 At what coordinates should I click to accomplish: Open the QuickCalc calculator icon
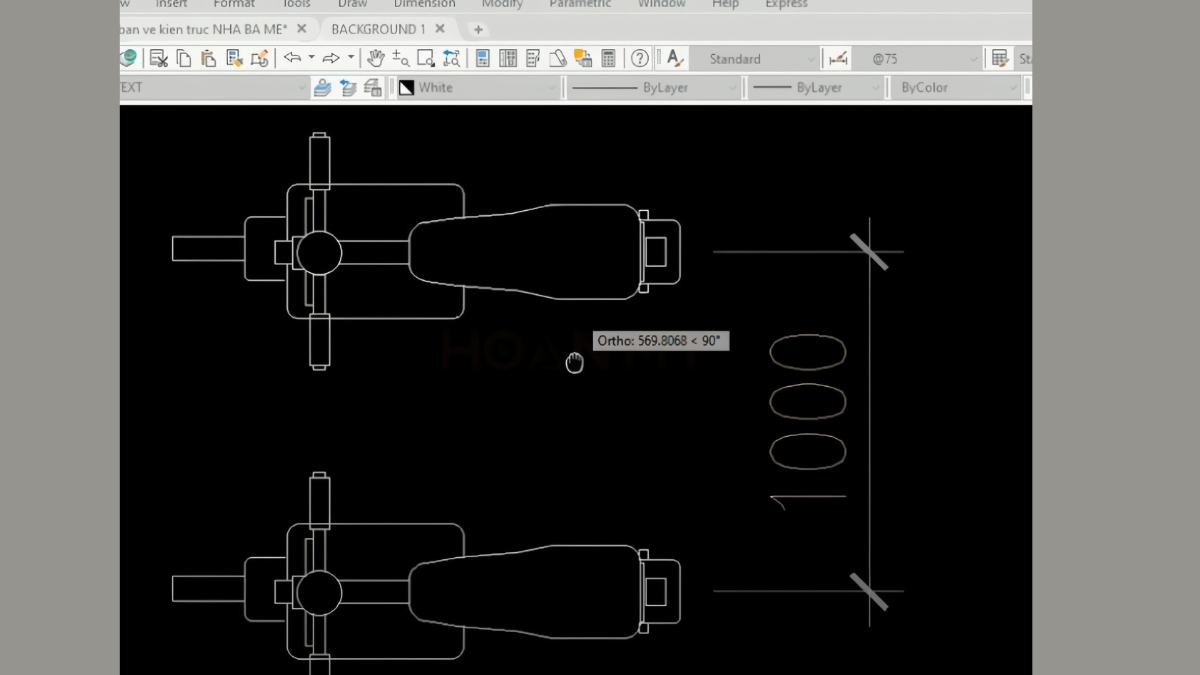(608, 58)
